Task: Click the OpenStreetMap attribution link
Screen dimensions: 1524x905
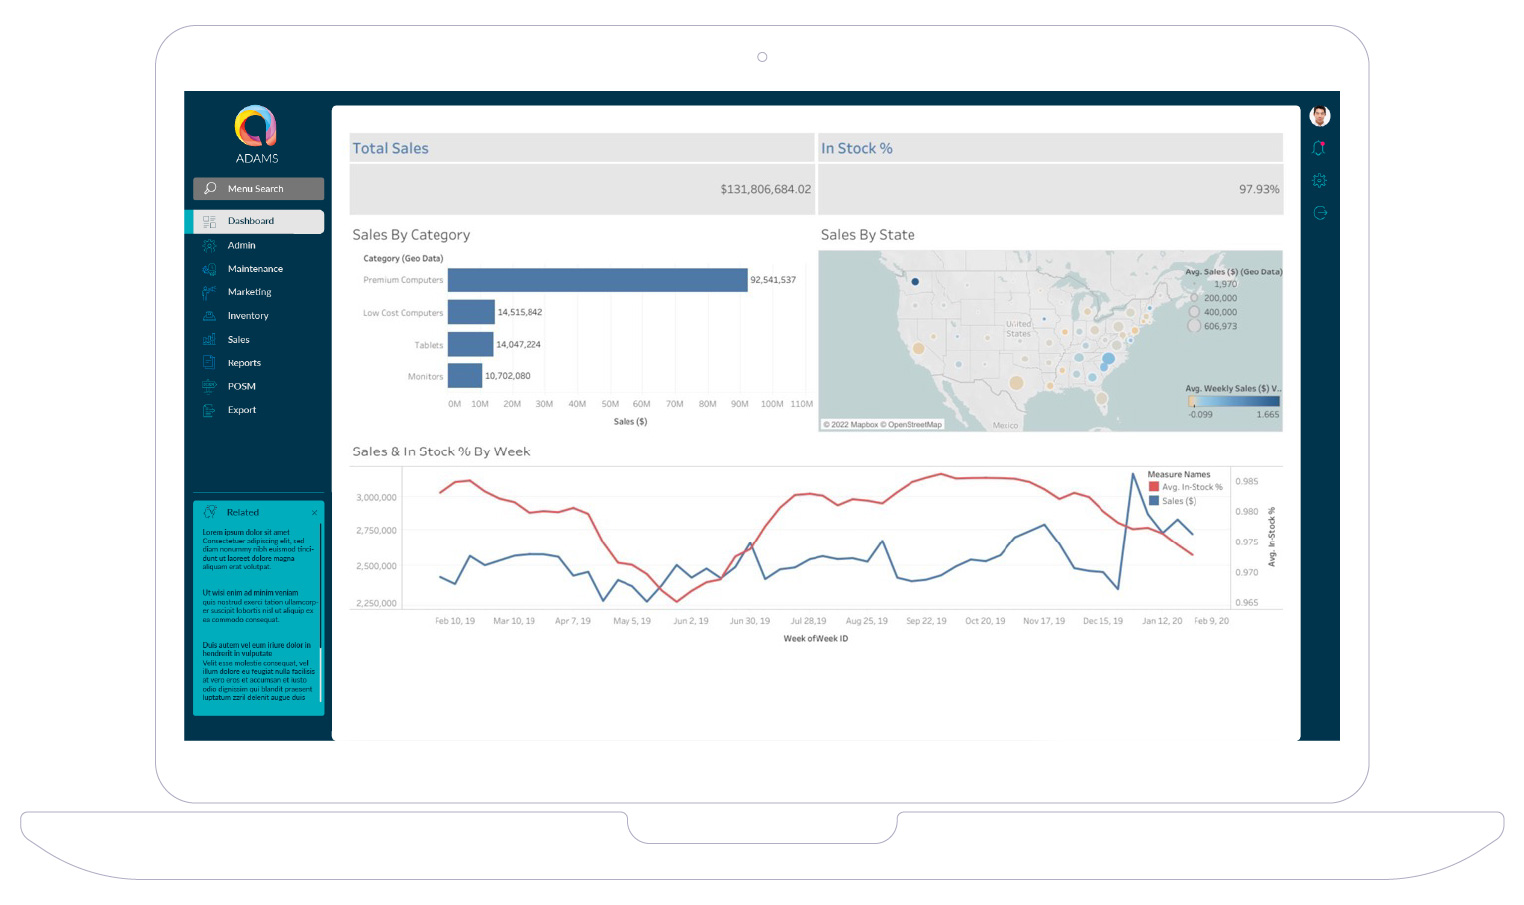Action: (914, 425)
